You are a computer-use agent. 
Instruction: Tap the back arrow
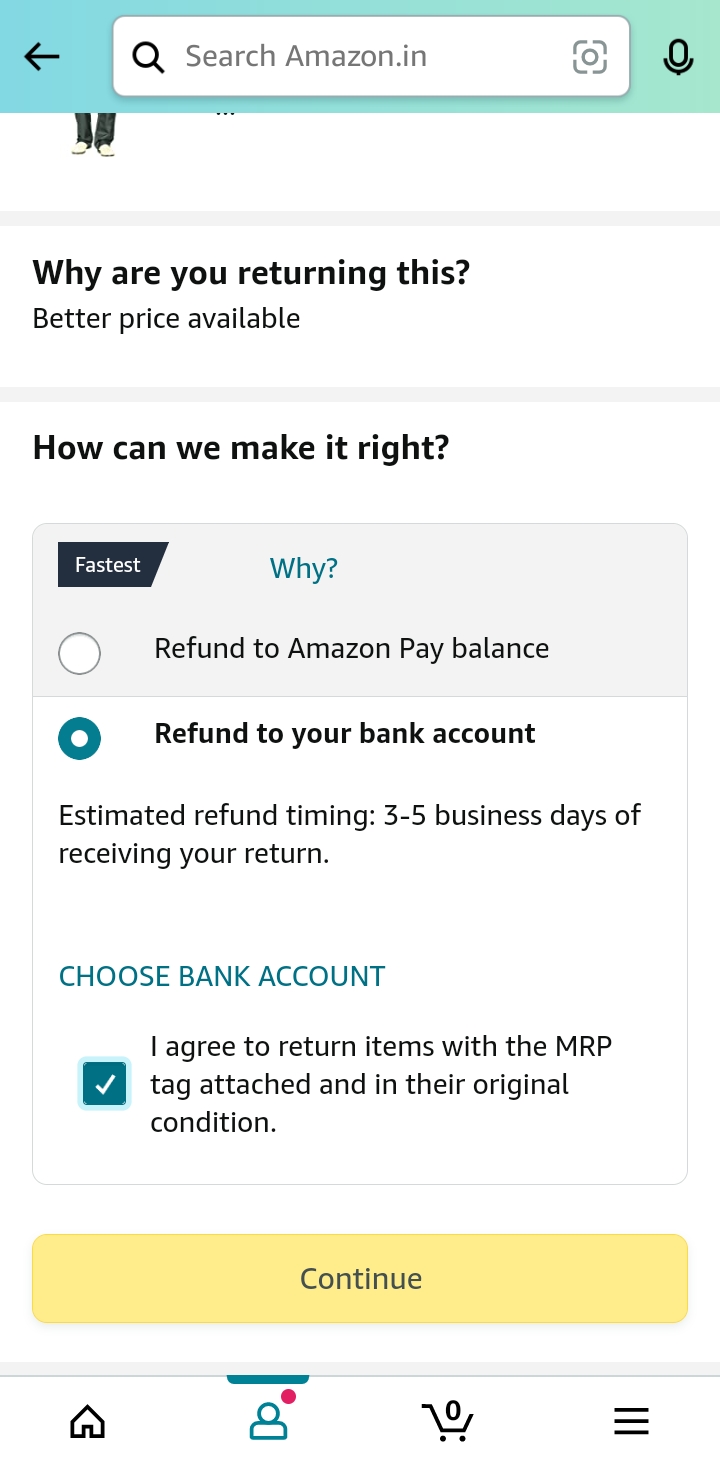(42, 57)
